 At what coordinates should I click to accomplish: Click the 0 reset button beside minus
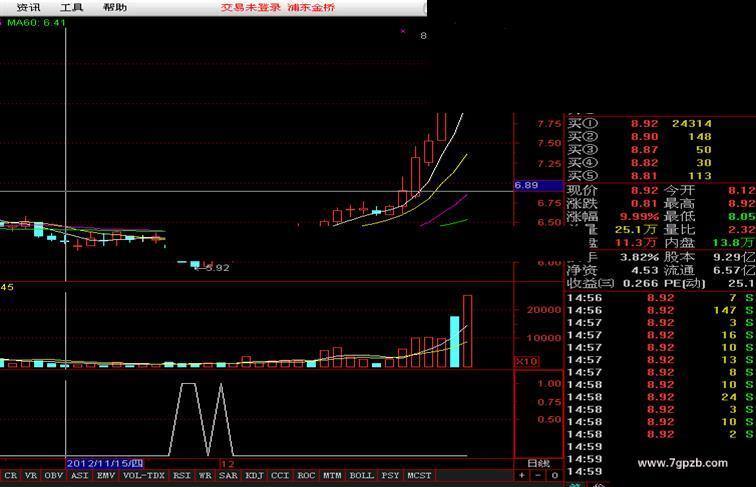click(x=554, y=475)
